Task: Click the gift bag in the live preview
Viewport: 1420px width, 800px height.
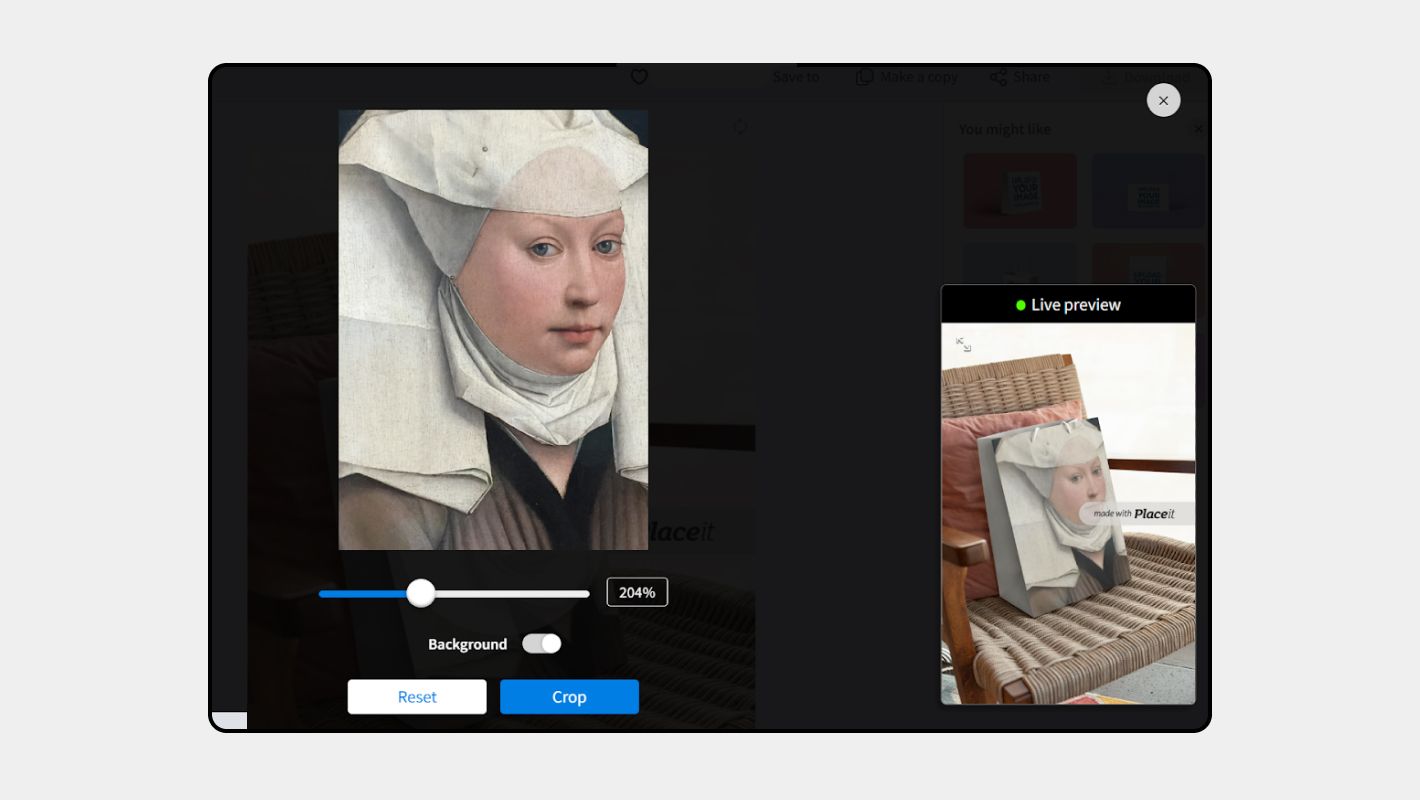Action: 1050,520
